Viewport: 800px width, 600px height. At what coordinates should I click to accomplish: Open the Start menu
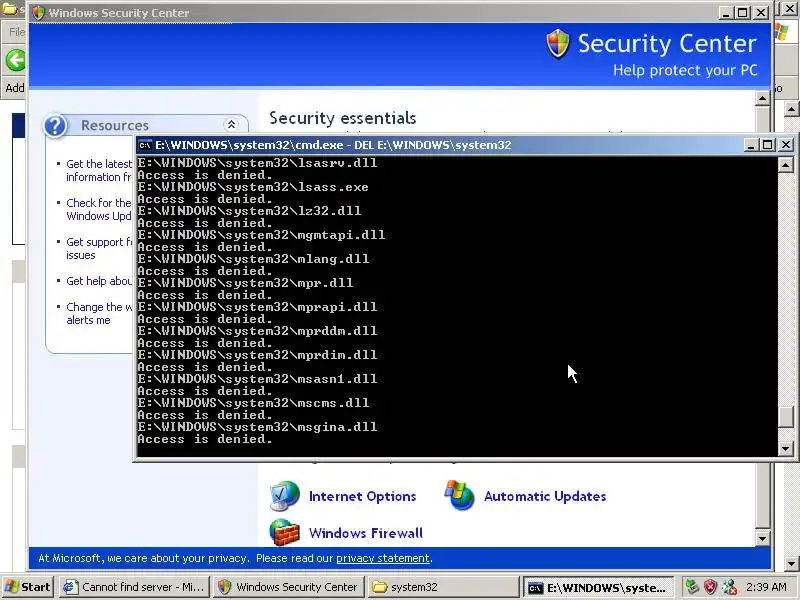pos(28,587)
